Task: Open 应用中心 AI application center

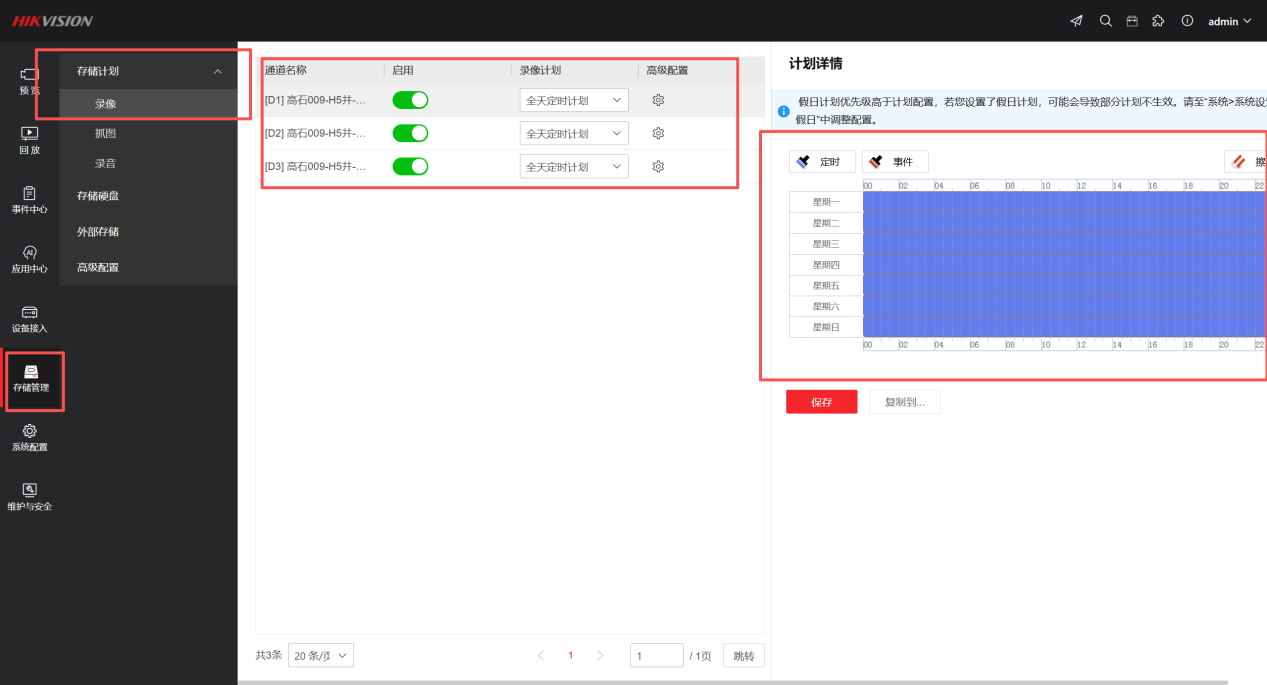Action: pyautogui.click(x=29, y=259)
